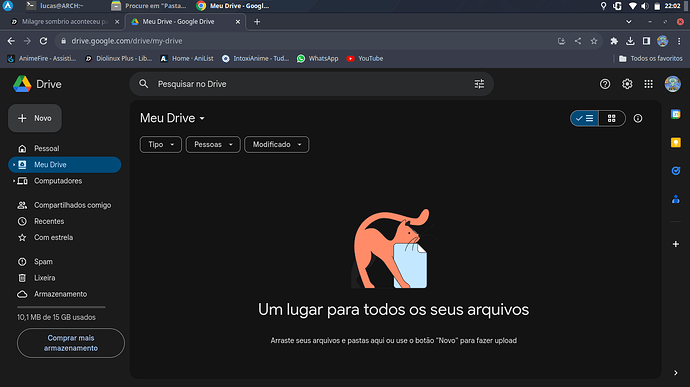Open Chrome three-dot menu
690x387 pixels.
pyautogui.click(x=679, y=41)
